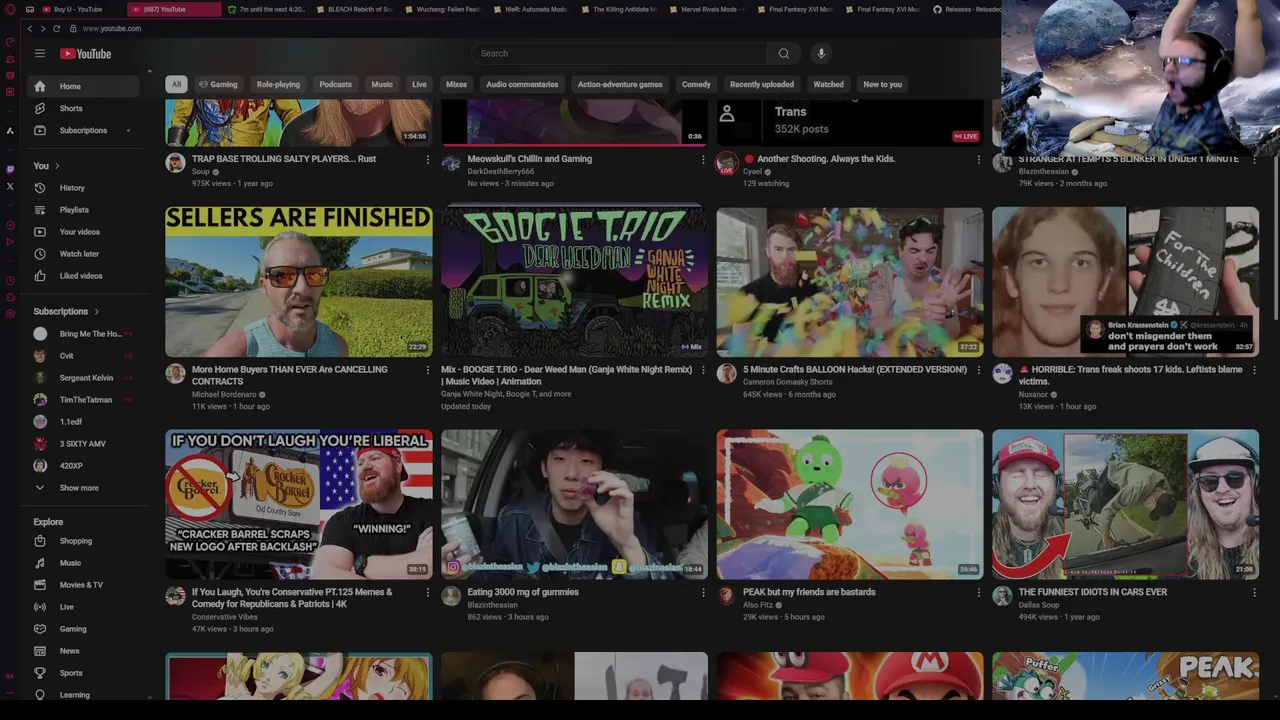This screenshot has height=720, width=1280.
Task: Expand the Subscriptions section header
Action: [66, 311]
